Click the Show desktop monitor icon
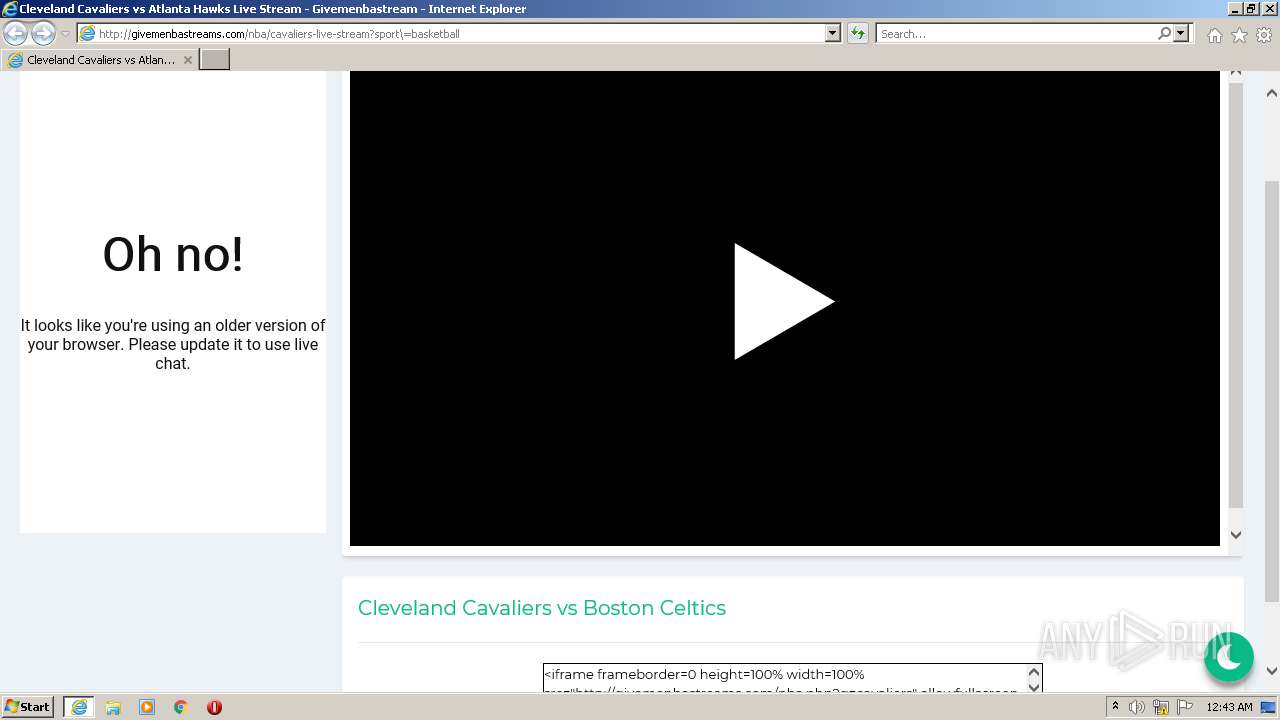 point(1270,707)
